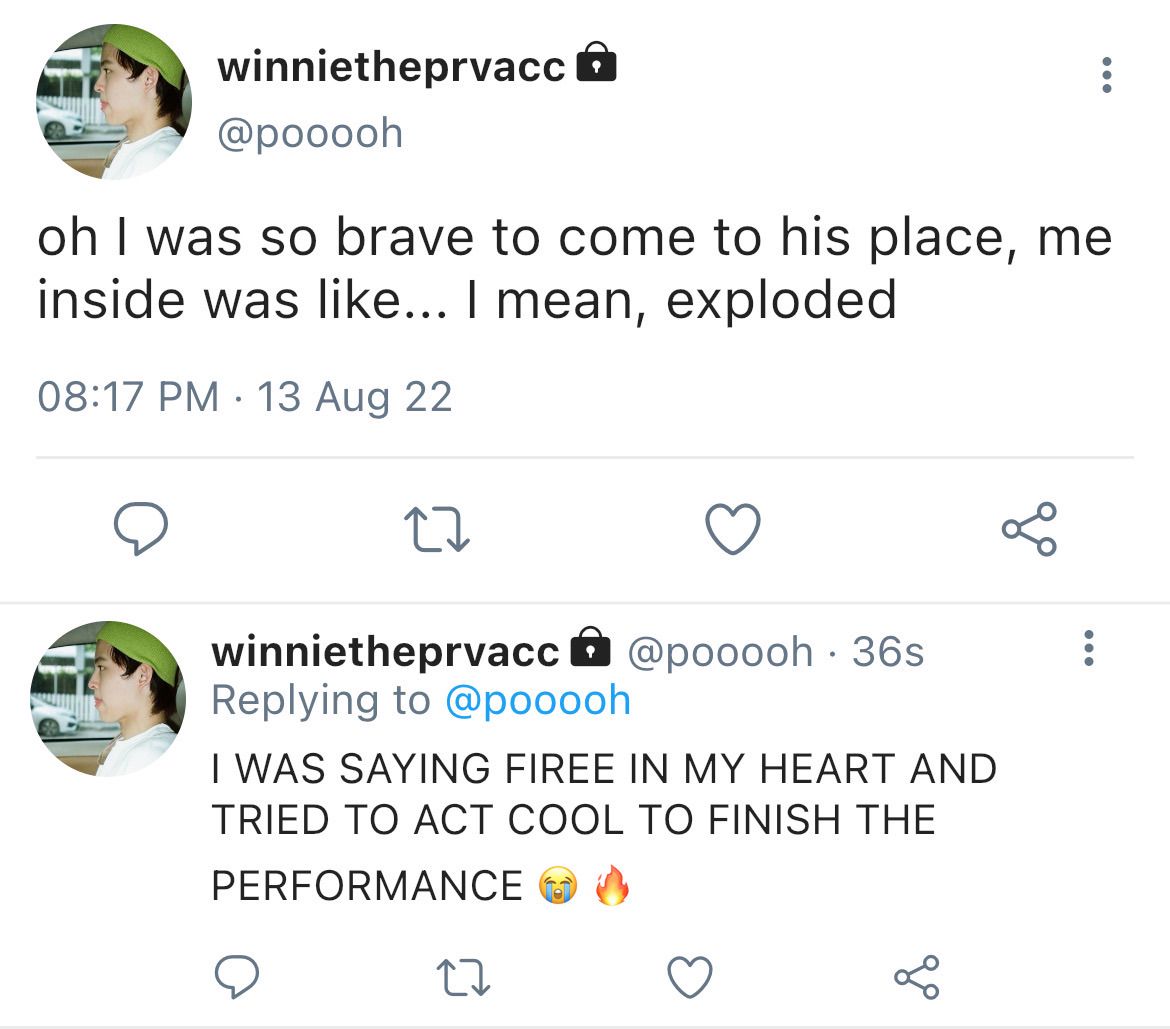Open the main tweet author's profile picture
Screen dimensions: 1170x1029
point(113,102)
